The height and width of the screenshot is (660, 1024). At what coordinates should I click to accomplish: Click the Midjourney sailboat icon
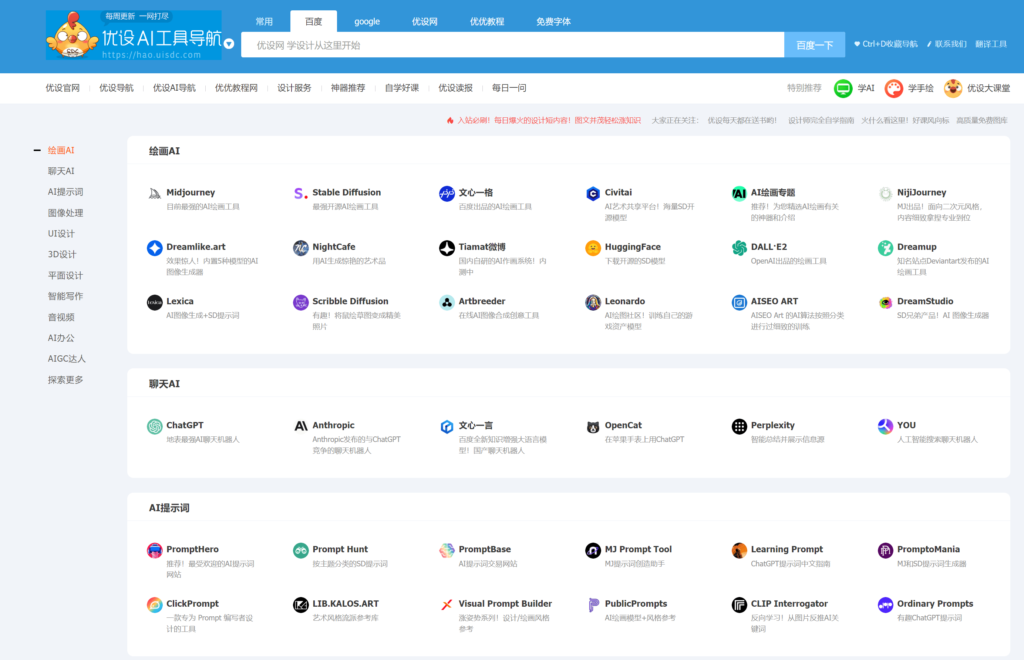154,193
